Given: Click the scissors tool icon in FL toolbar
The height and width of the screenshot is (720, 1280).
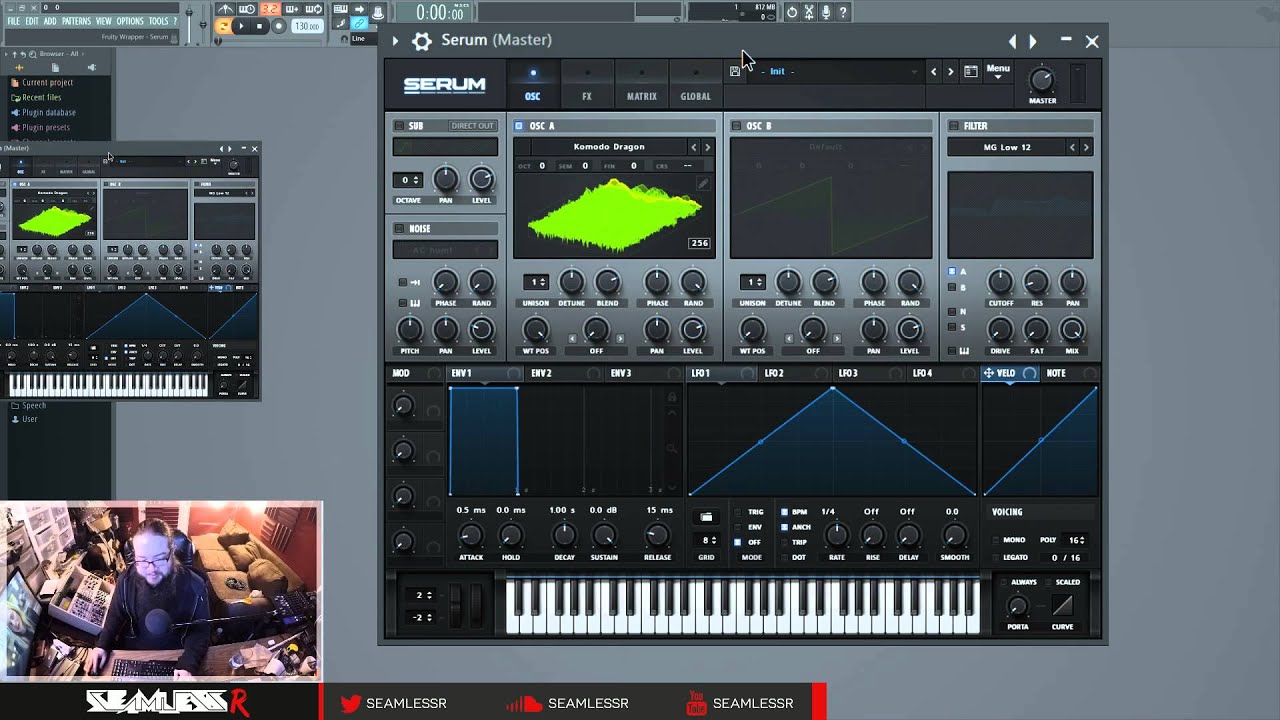Looking at the screenshot, I should (809, 12).
